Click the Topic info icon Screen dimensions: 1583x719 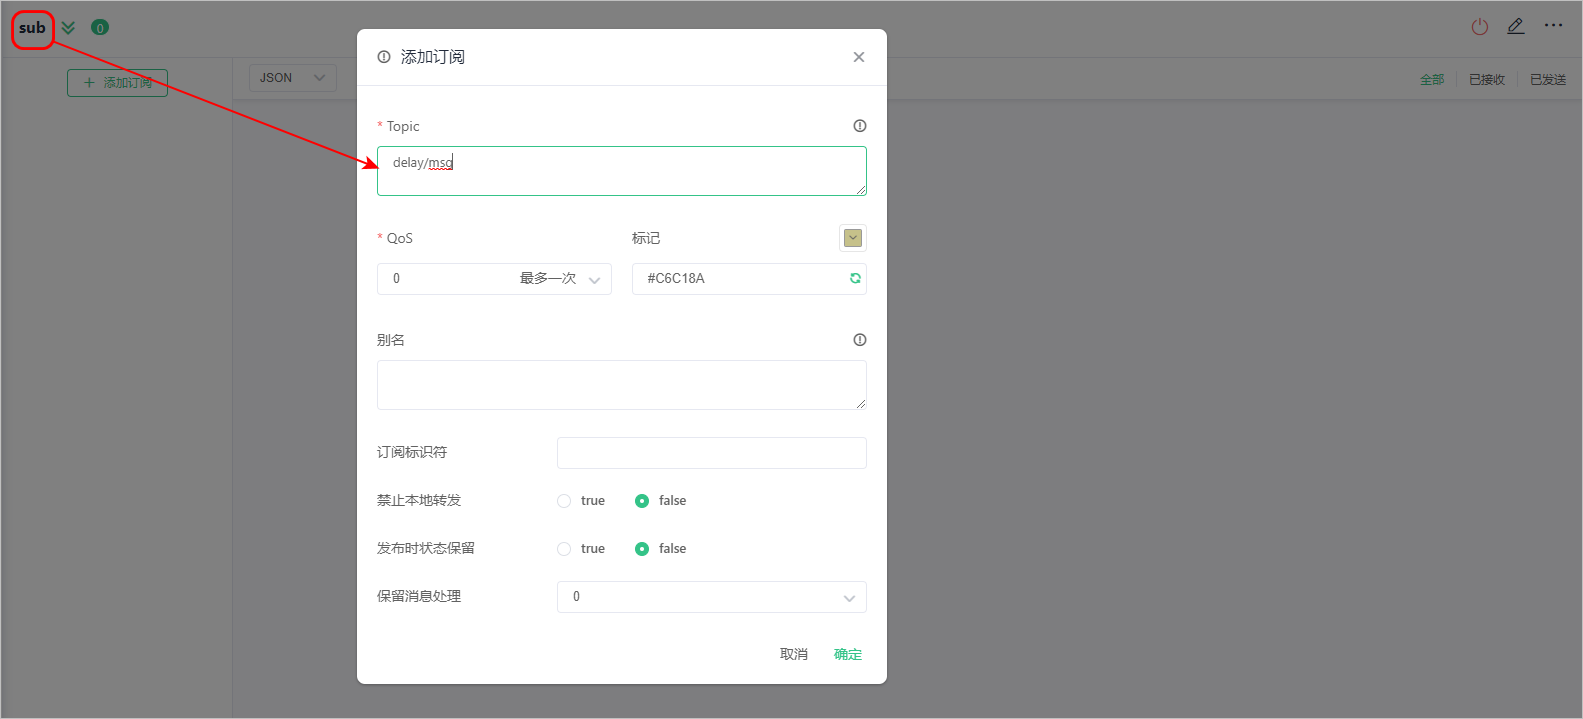pyautogui.click(x=860, y=126)
